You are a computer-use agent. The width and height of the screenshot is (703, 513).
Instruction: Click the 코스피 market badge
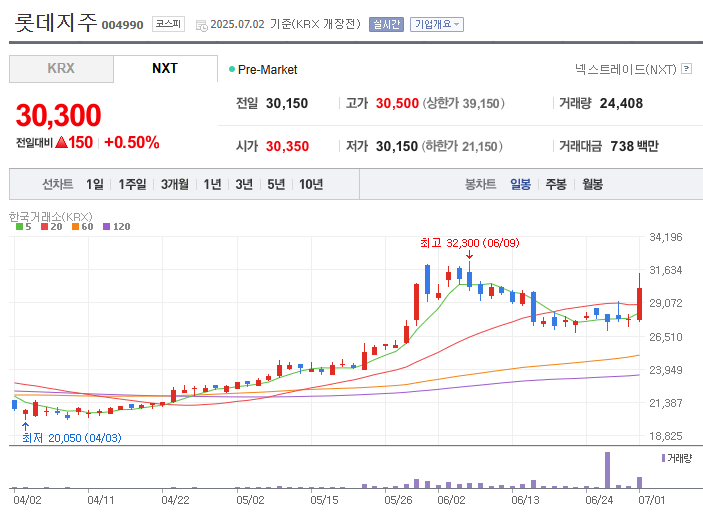point(168,24)
